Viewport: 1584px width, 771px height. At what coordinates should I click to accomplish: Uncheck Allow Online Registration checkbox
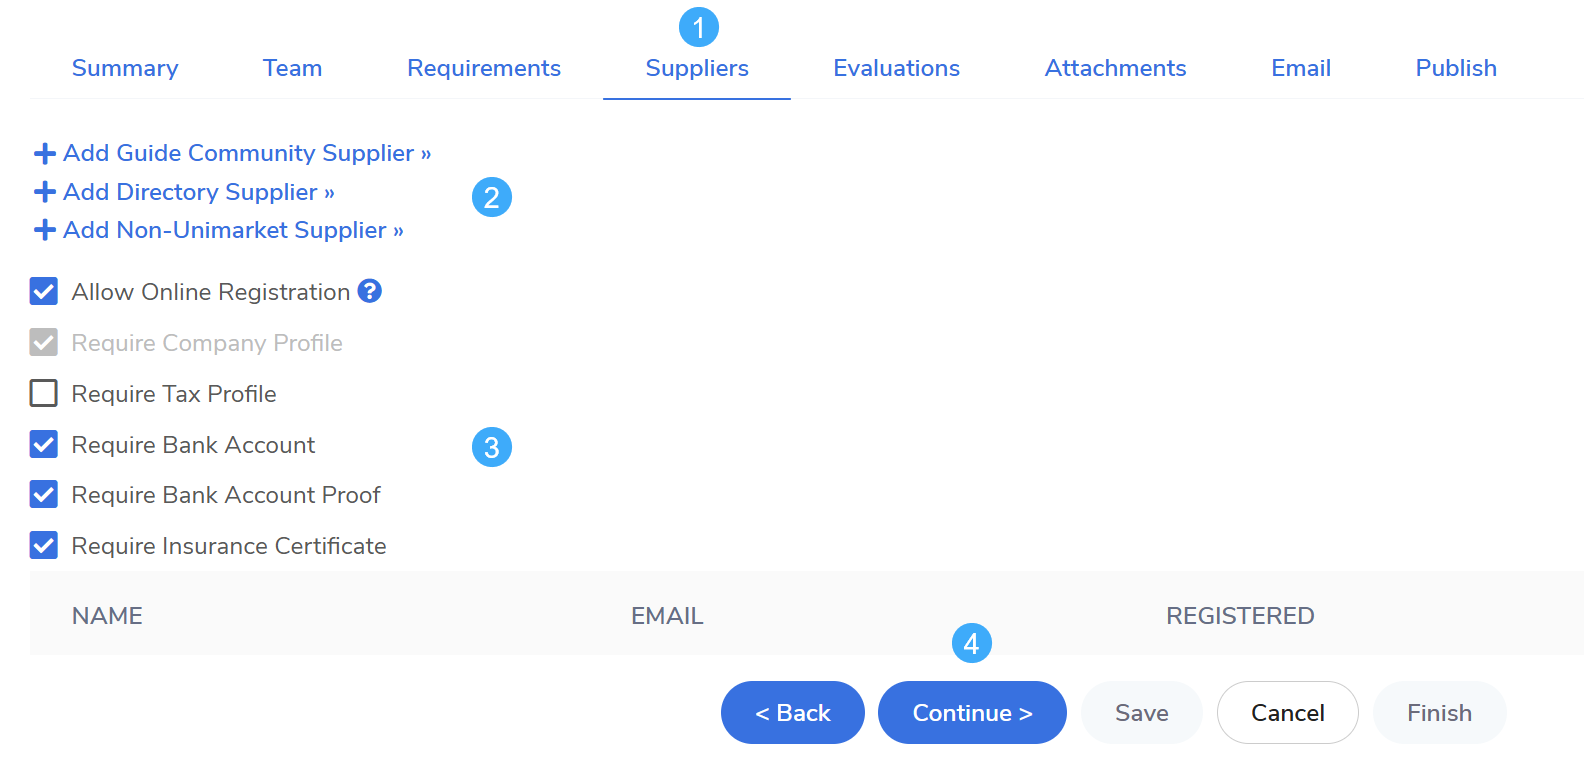[x=44, y=292]
